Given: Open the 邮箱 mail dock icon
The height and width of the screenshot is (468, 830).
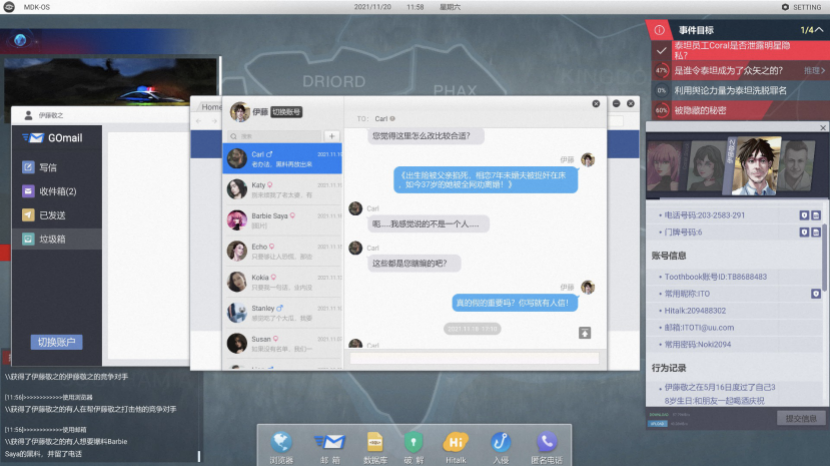Looking at the screenshot, I should [x=330, y=443].
